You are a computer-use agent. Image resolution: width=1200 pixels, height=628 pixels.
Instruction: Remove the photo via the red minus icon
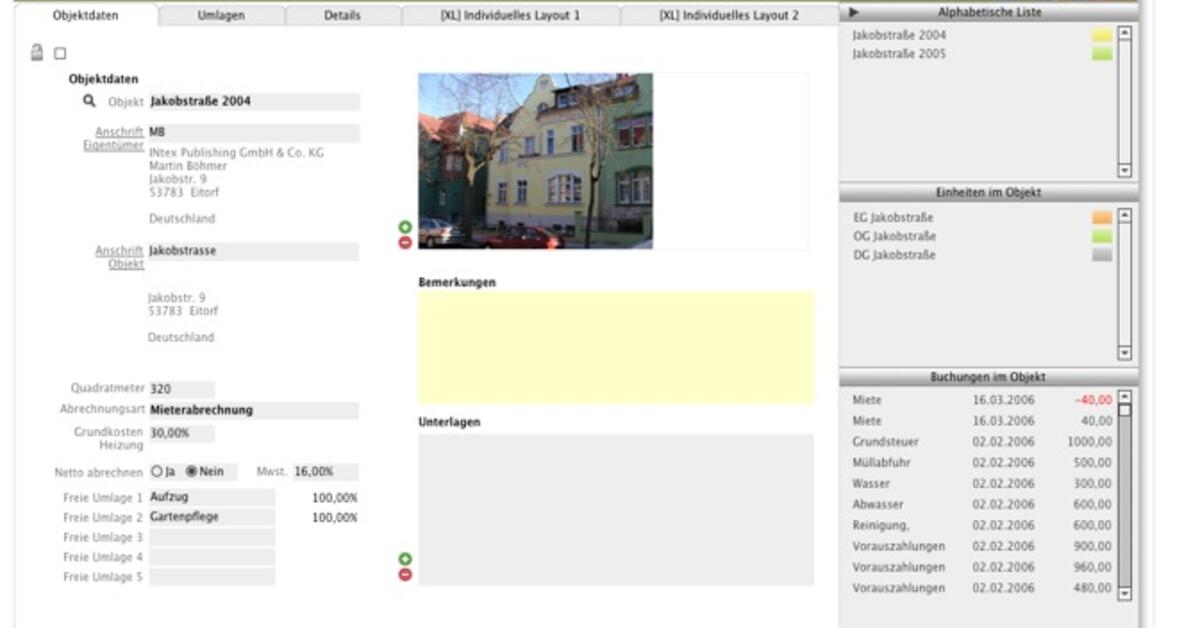tap(403, 240)
